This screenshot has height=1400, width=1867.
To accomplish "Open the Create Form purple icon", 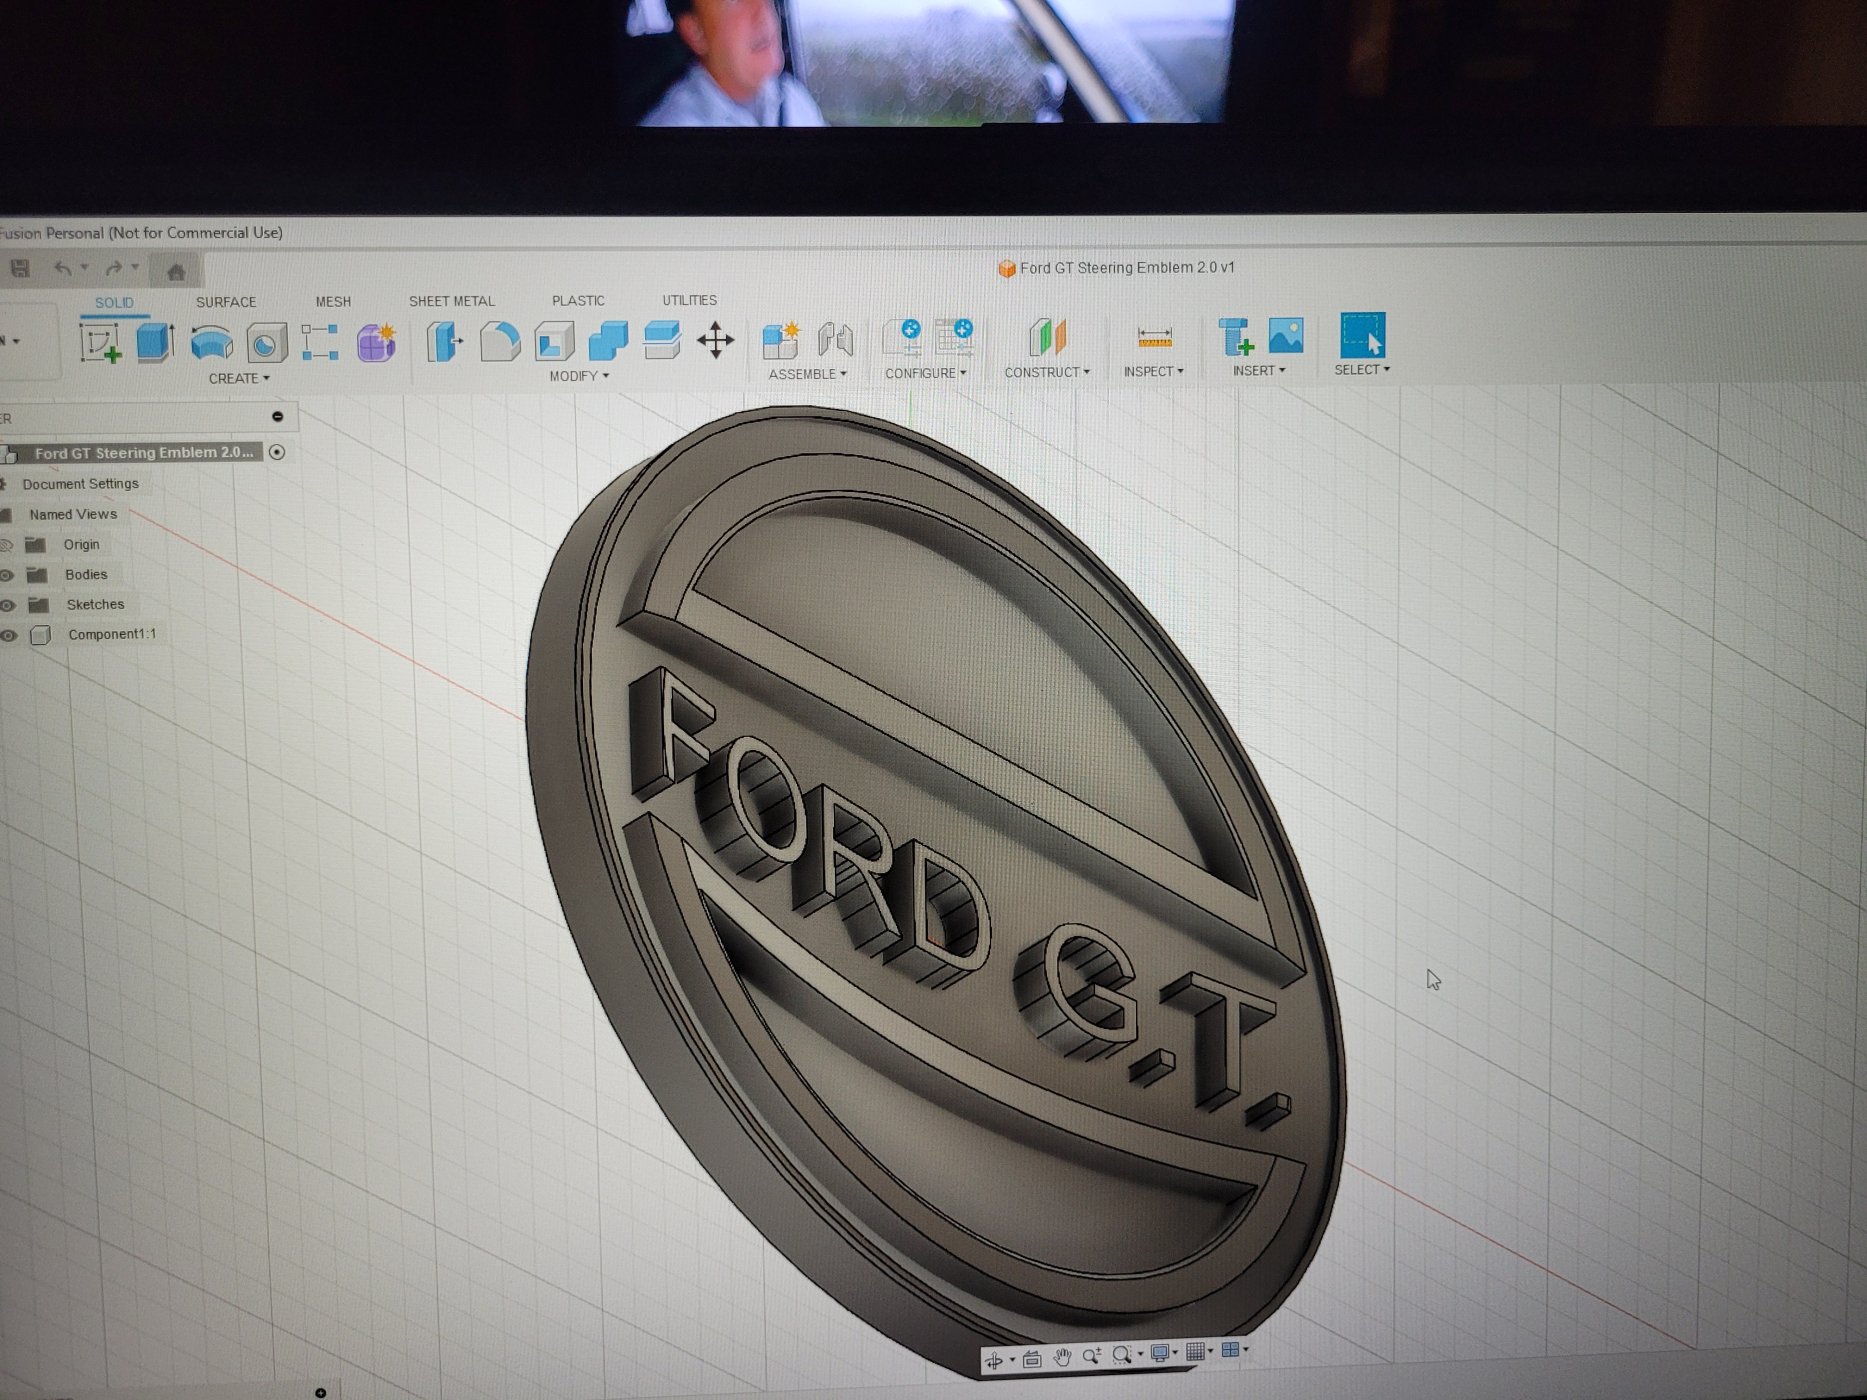I will click(376, 342).
